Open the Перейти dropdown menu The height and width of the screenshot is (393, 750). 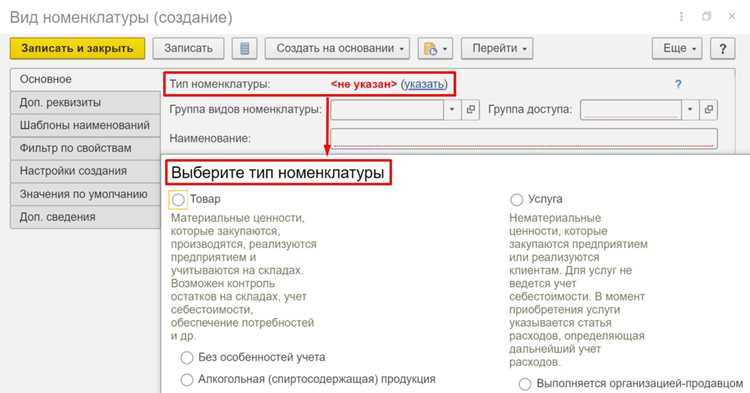point(497,49)
